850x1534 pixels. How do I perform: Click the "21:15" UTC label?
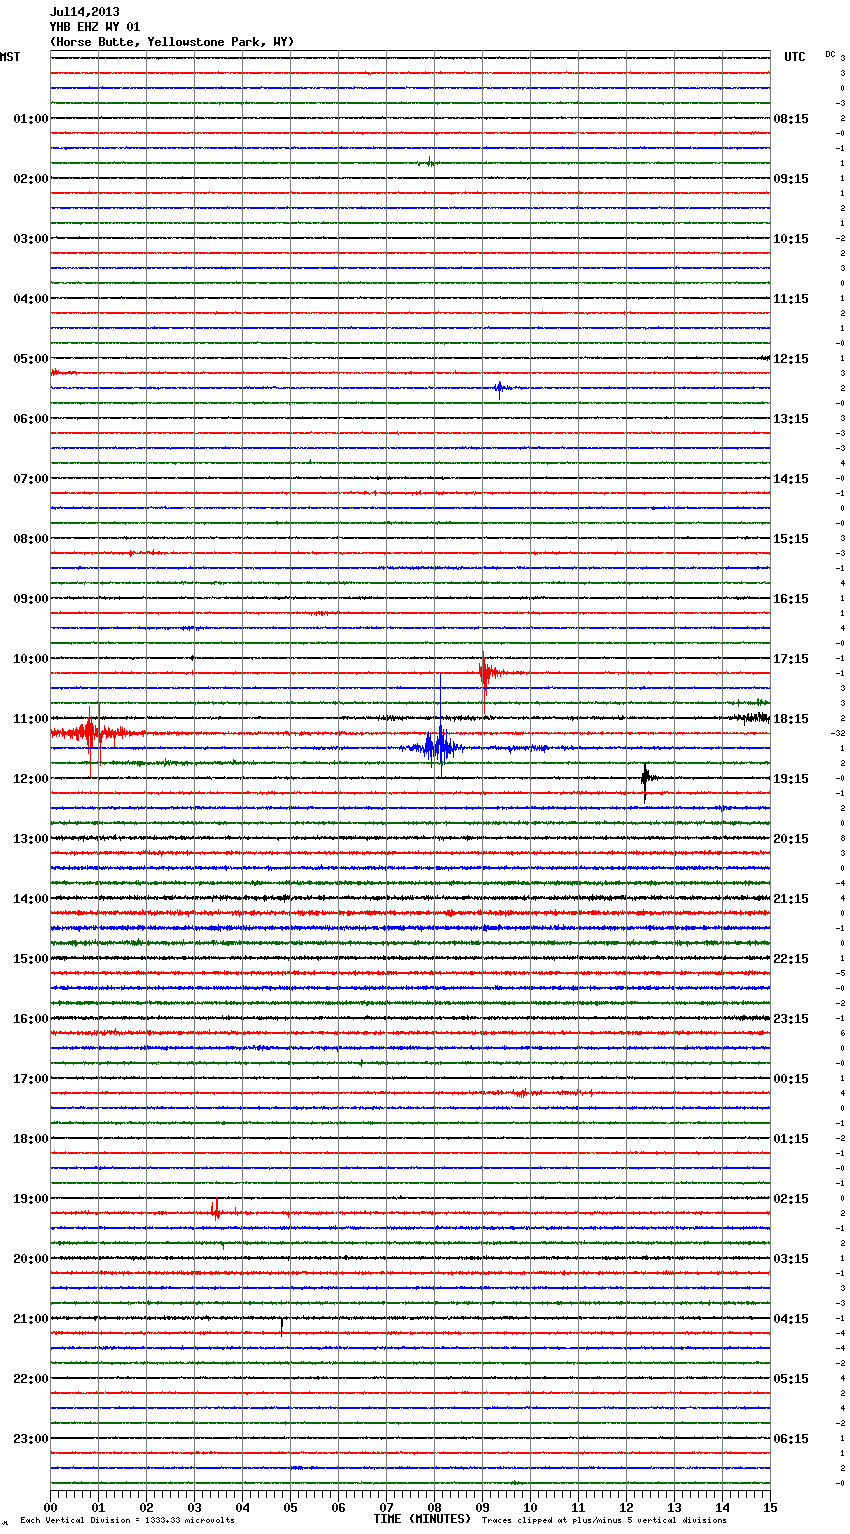[x=791, y=899]
